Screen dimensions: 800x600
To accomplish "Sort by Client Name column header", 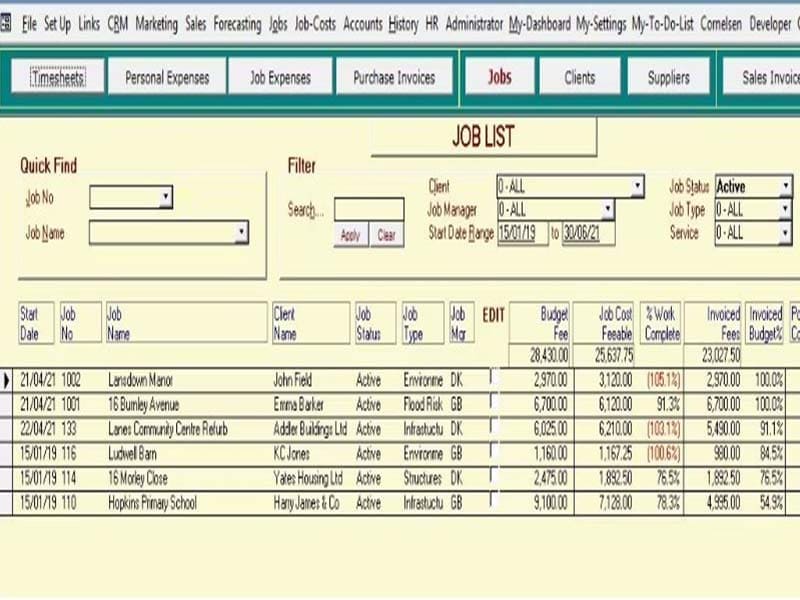I will (311, 323).
